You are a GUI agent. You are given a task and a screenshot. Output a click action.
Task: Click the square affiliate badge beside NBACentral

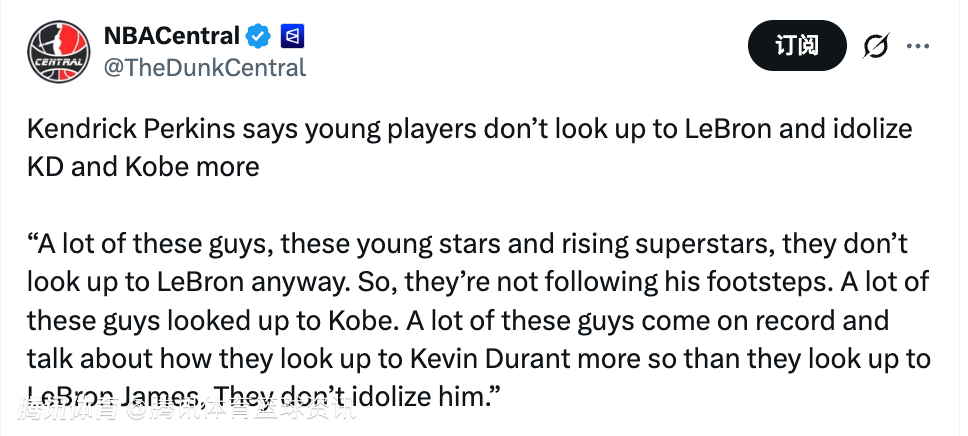pos(293,37)
